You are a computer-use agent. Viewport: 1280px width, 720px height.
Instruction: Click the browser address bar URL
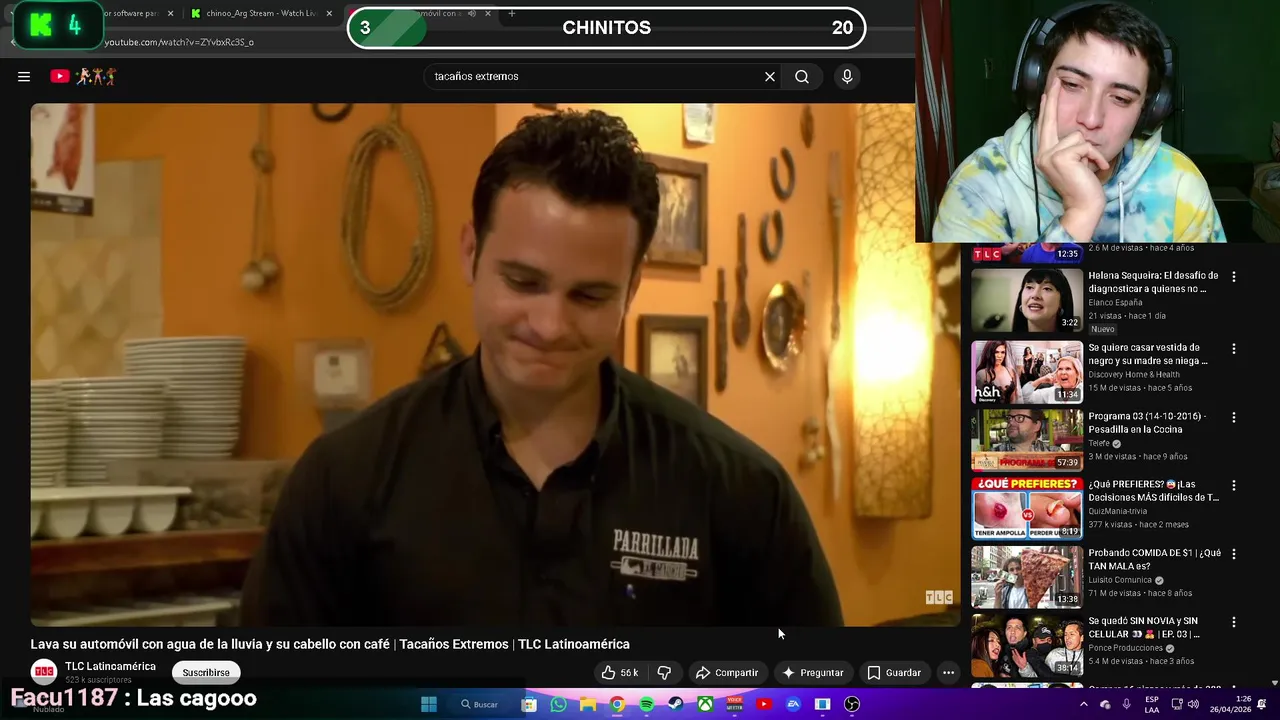180,42
